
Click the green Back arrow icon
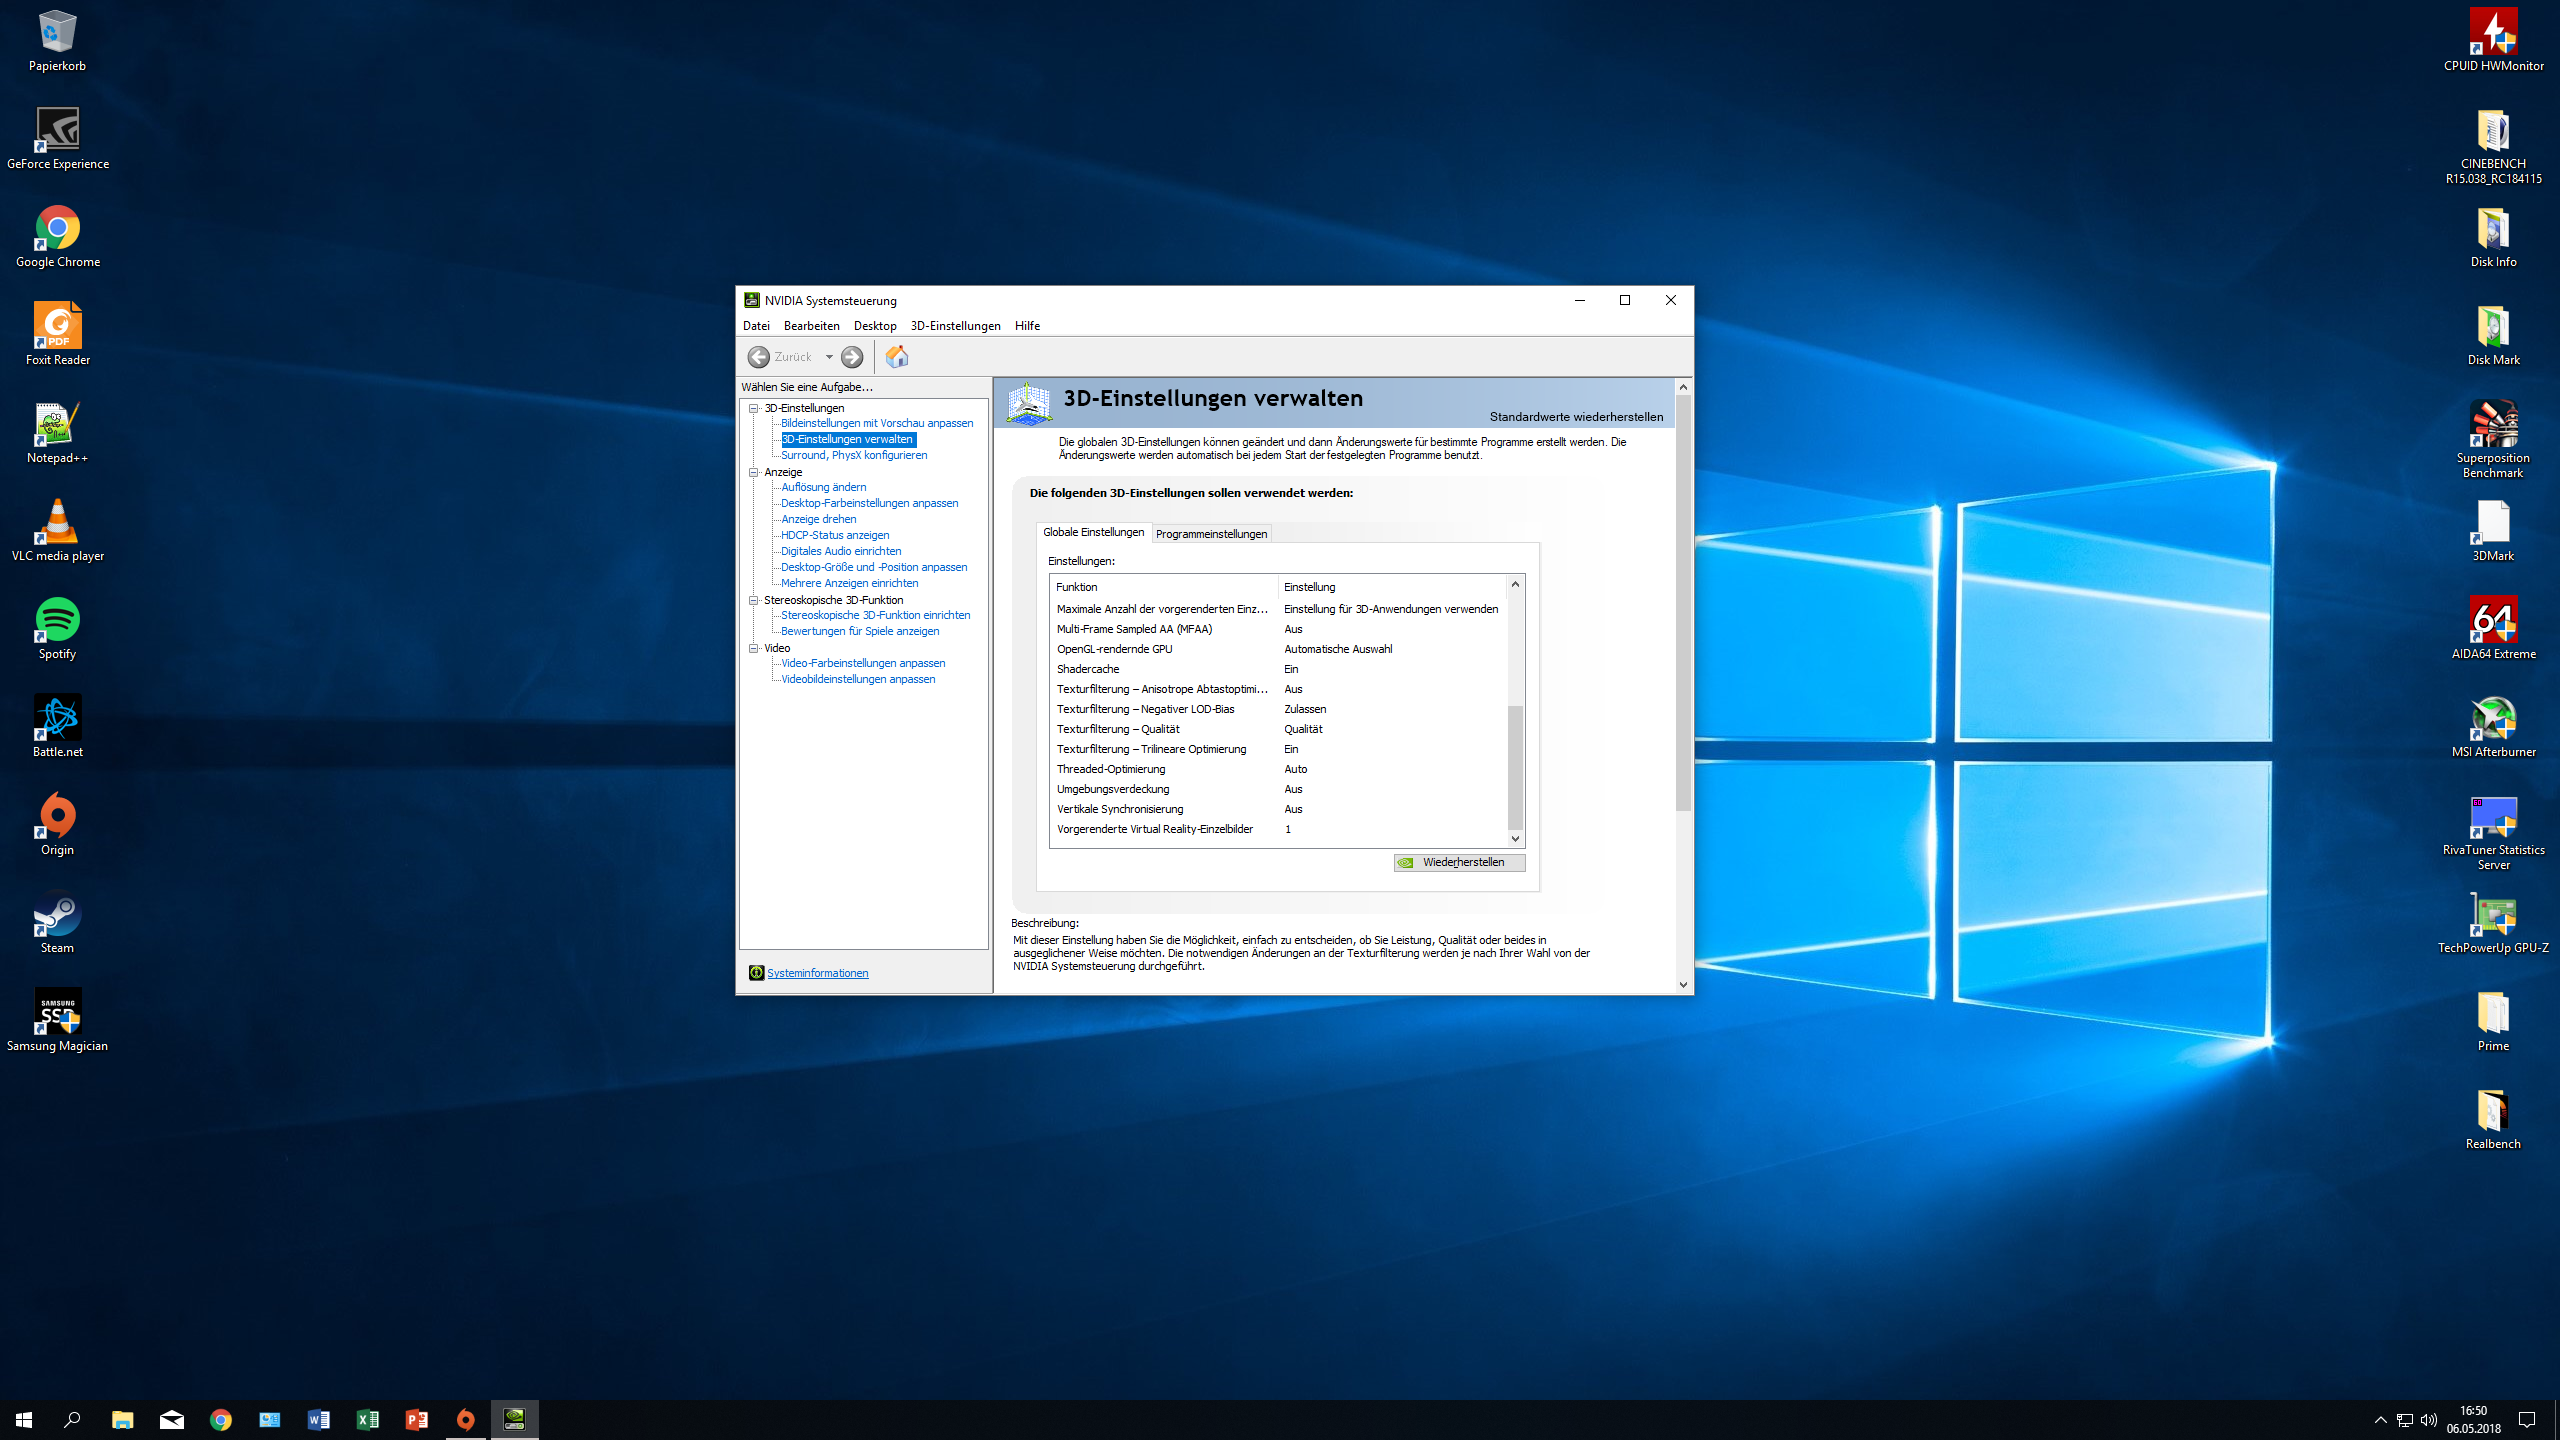tap(759, 357)
